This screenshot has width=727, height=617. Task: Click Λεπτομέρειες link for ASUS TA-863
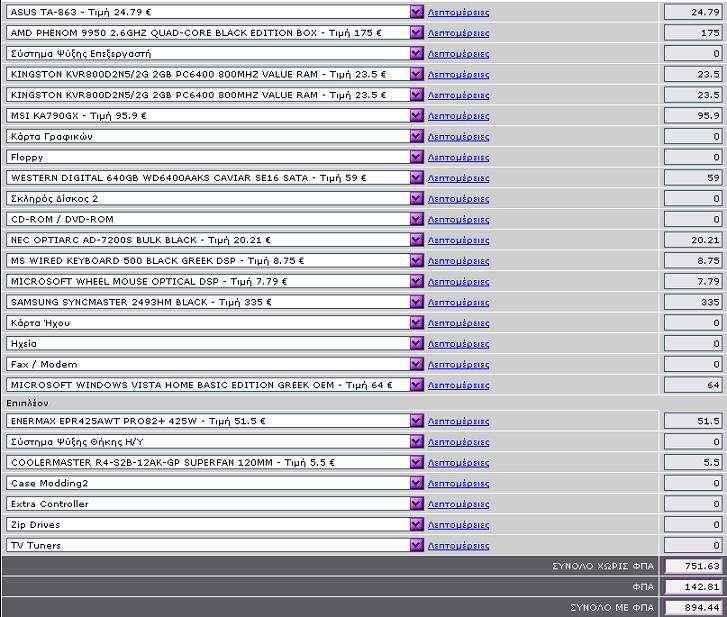(x=458, y=13)
